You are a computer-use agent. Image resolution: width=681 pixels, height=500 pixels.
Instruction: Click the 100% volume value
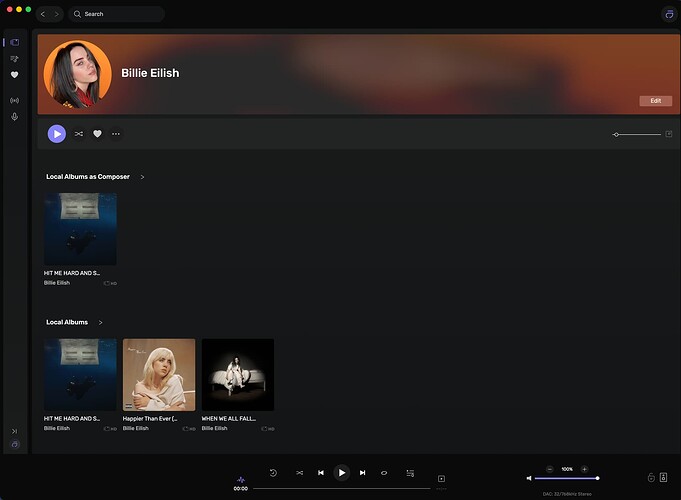[x=567, y=469]
